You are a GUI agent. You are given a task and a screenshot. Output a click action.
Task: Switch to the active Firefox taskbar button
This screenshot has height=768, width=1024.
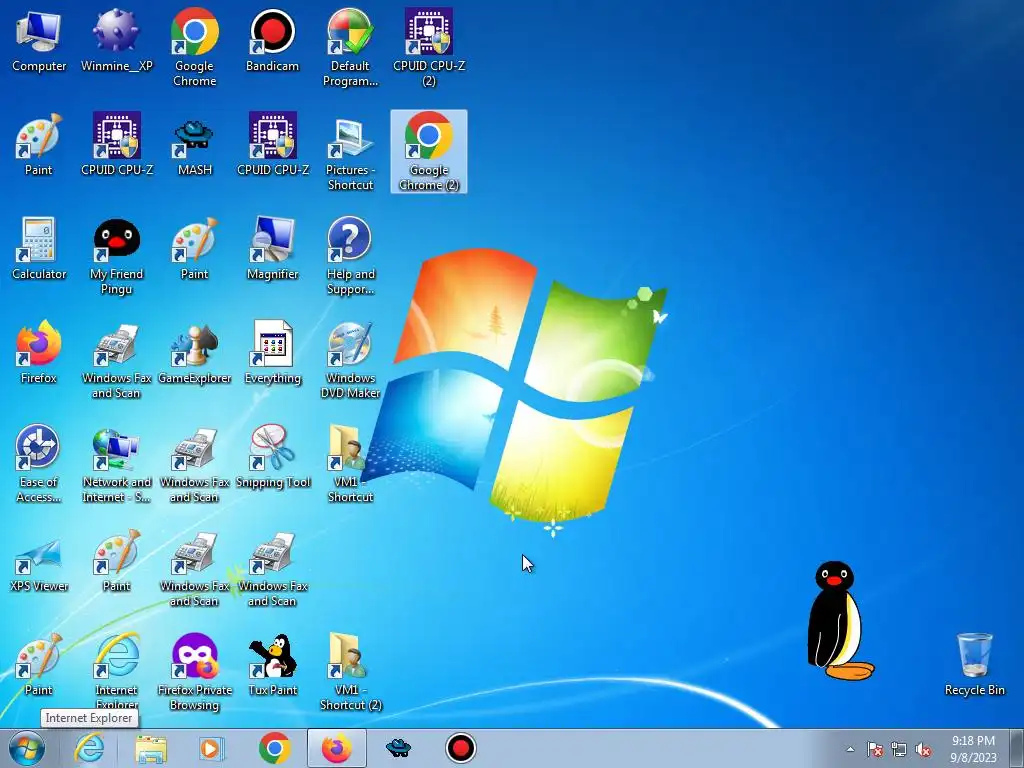(x=336, y=748)
